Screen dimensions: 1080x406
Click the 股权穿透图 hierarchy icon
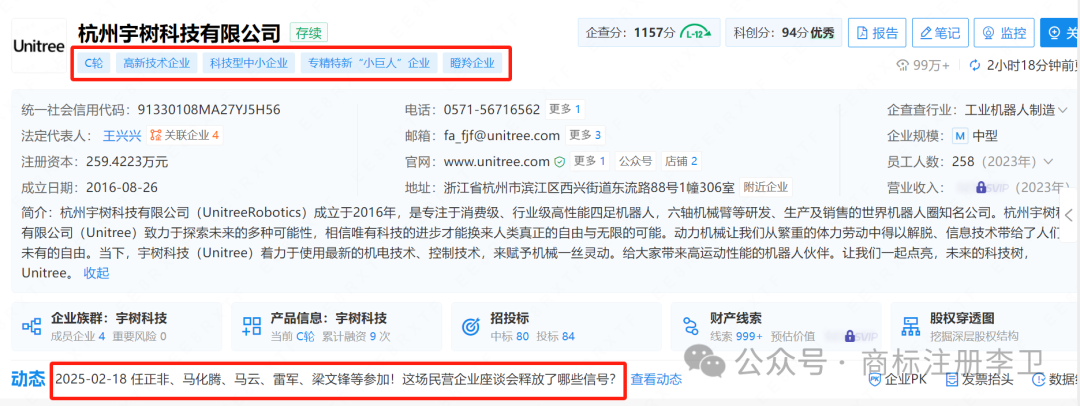(911, 326)
